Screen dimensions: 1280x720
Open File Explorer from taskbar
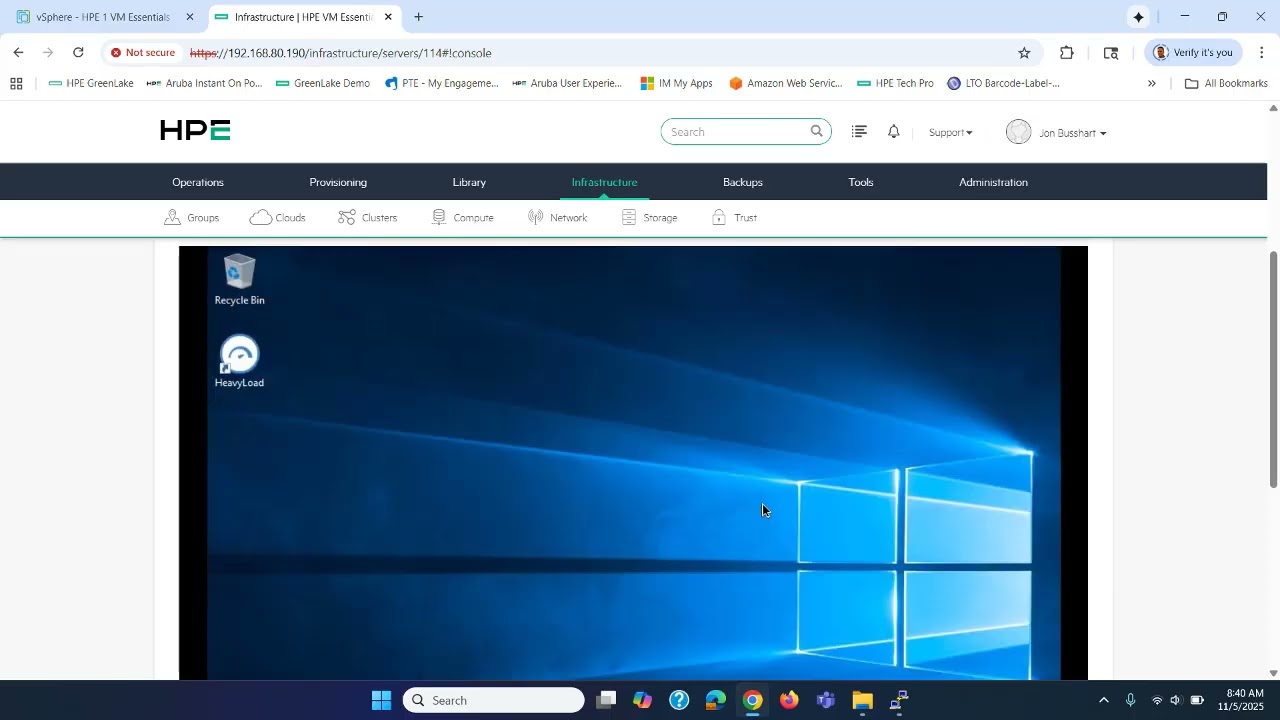click(862, 700)
